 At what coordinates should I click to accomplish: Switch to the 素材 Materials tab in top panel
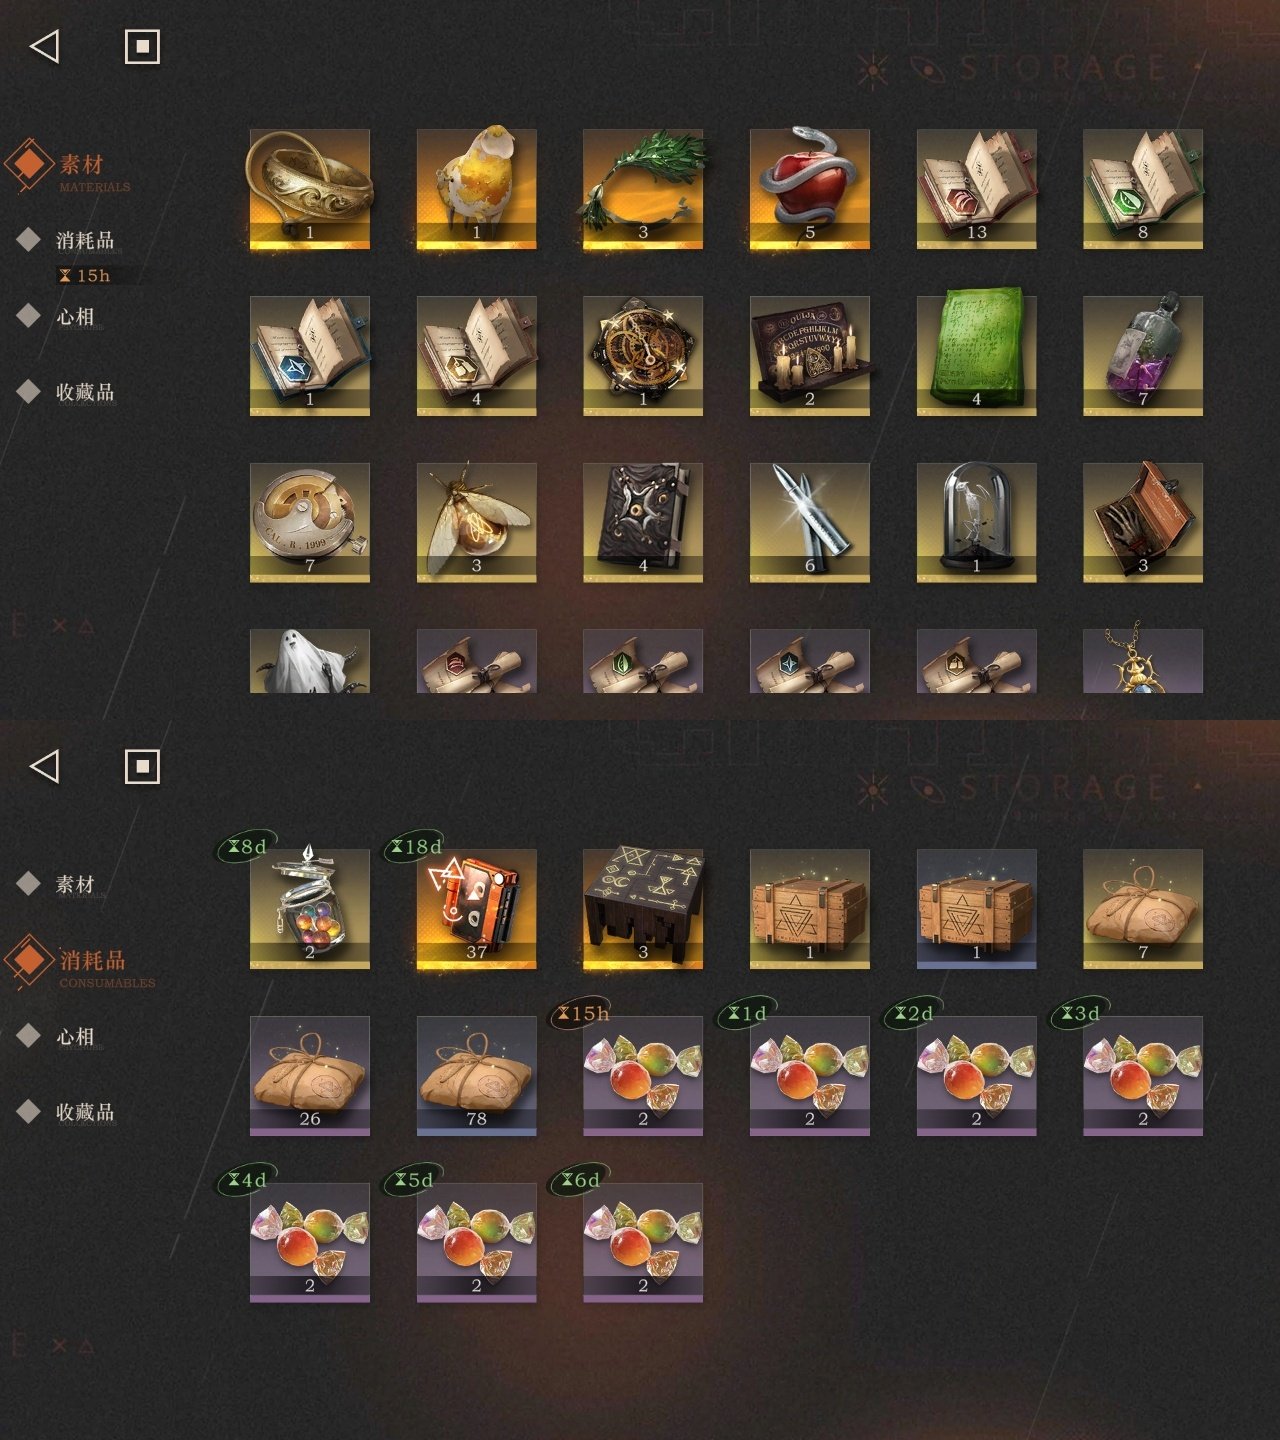(x=80, y=166)
